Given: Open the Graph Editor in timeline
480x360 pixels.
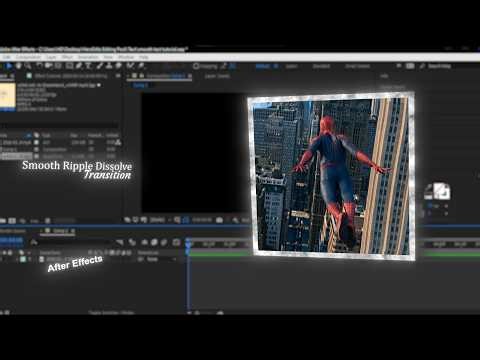Looking at the screenshot, I should (176, 242).
